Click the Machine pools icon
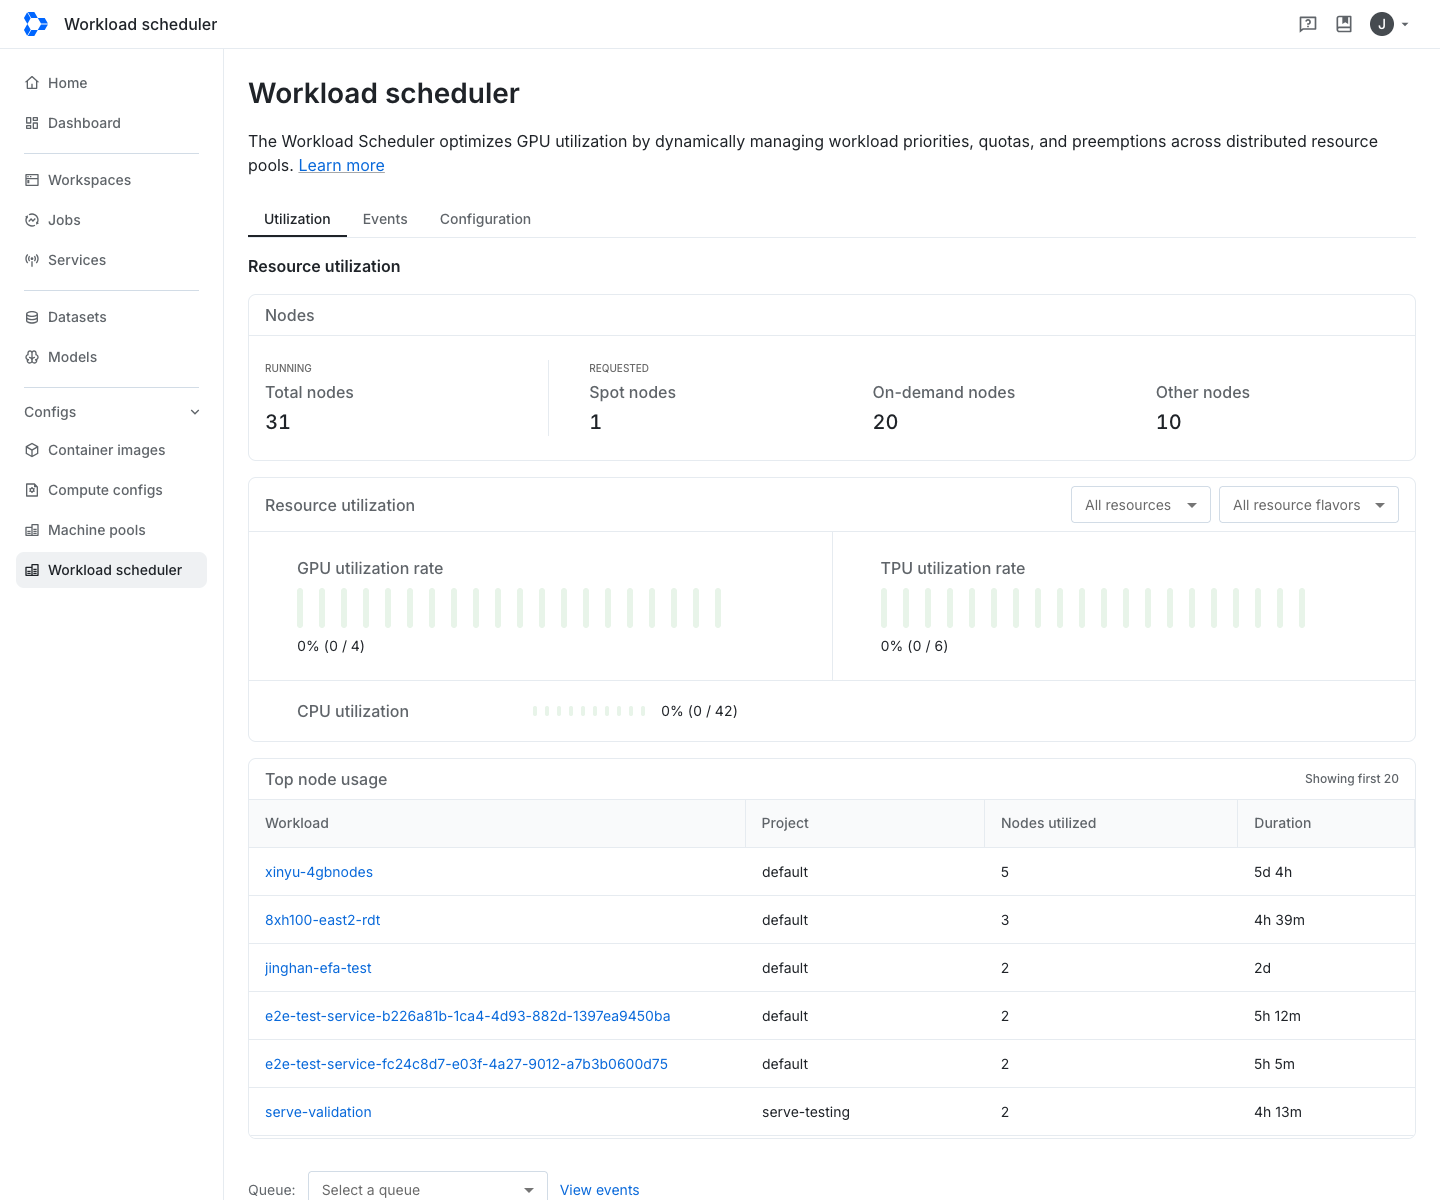The image size is (1440, 1200). (x=32, y=530)
